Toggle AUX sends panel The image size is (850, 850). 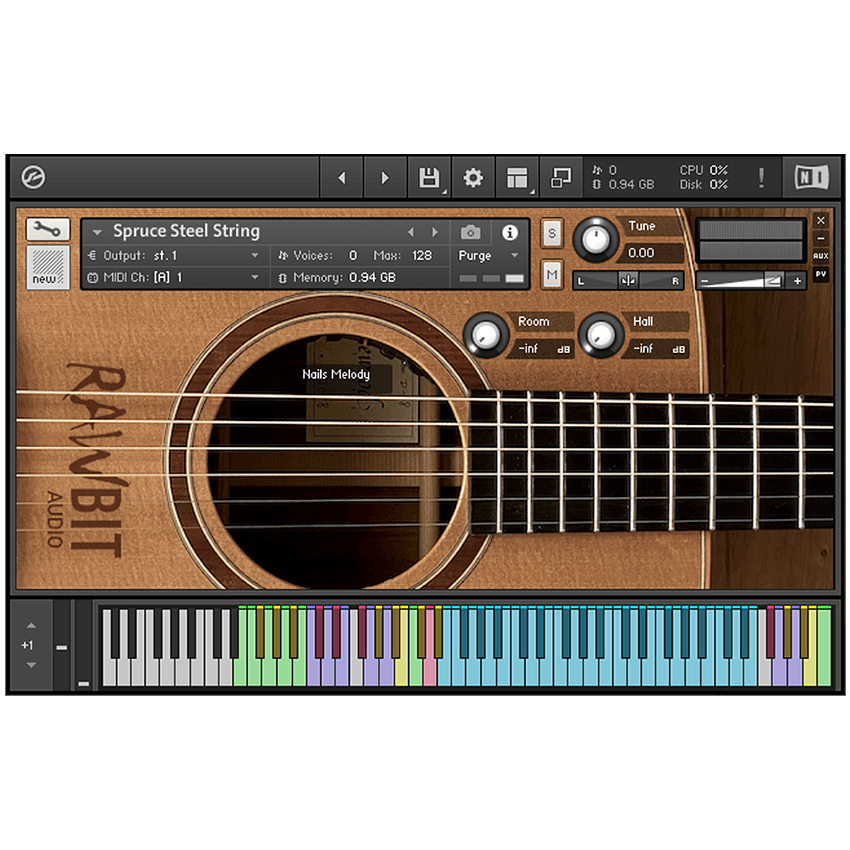coord(821,256)
